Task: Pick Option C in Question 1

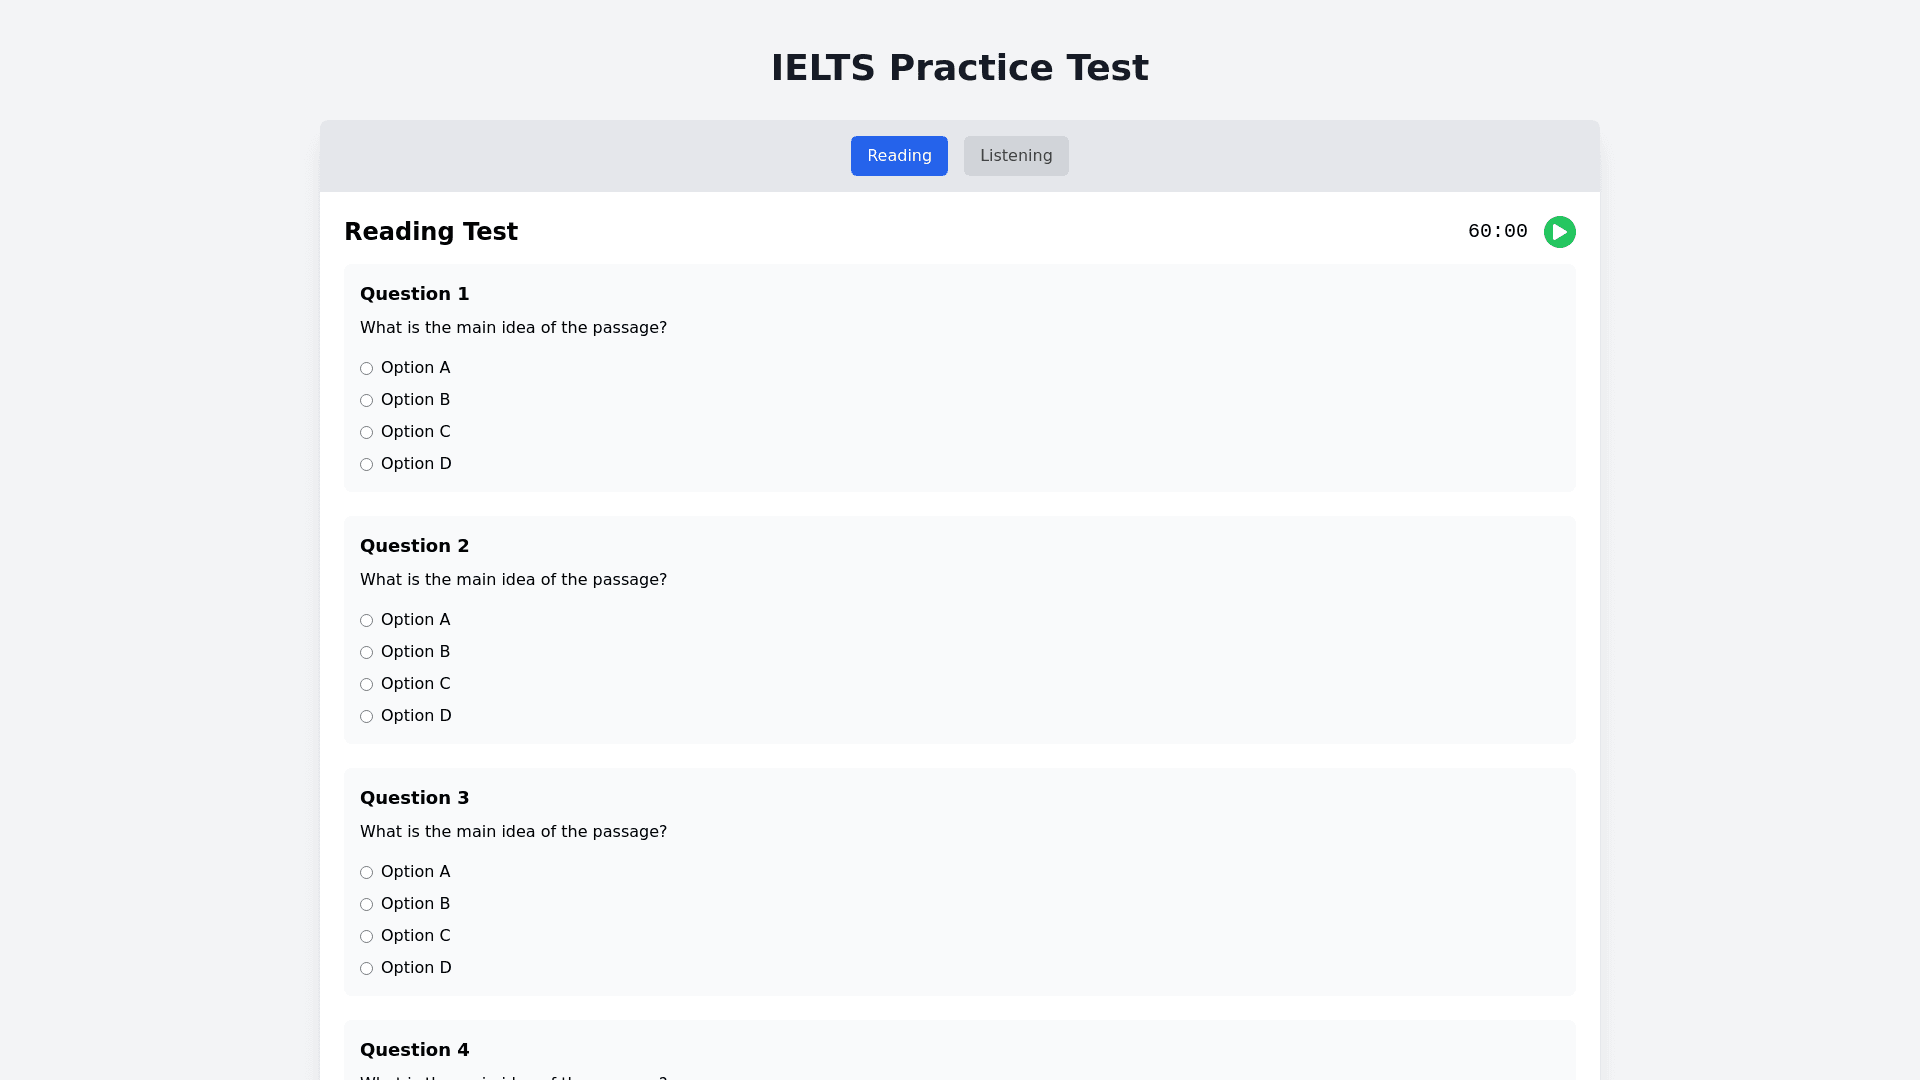Action: [x=367, y=433]
